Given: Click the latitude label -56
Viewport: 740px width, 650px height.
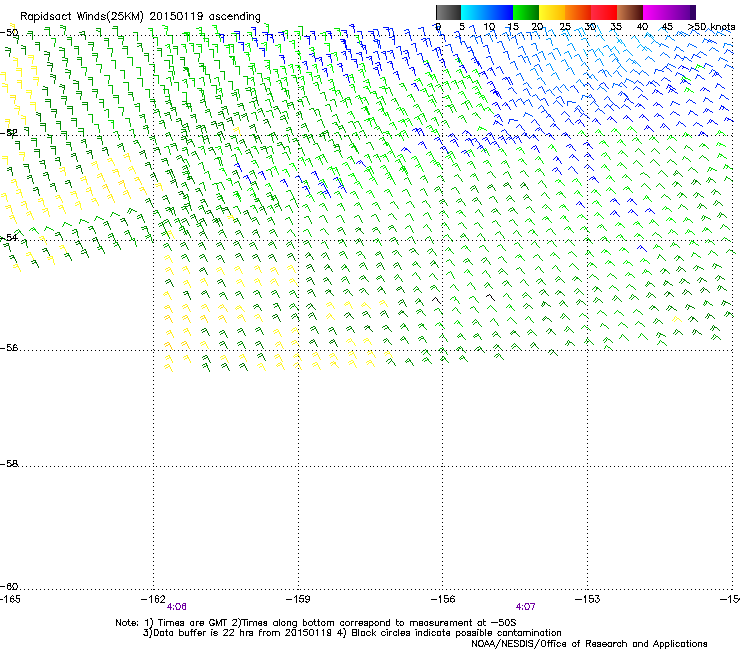Looking at the screenshot, I should click(x=9, y=347).
